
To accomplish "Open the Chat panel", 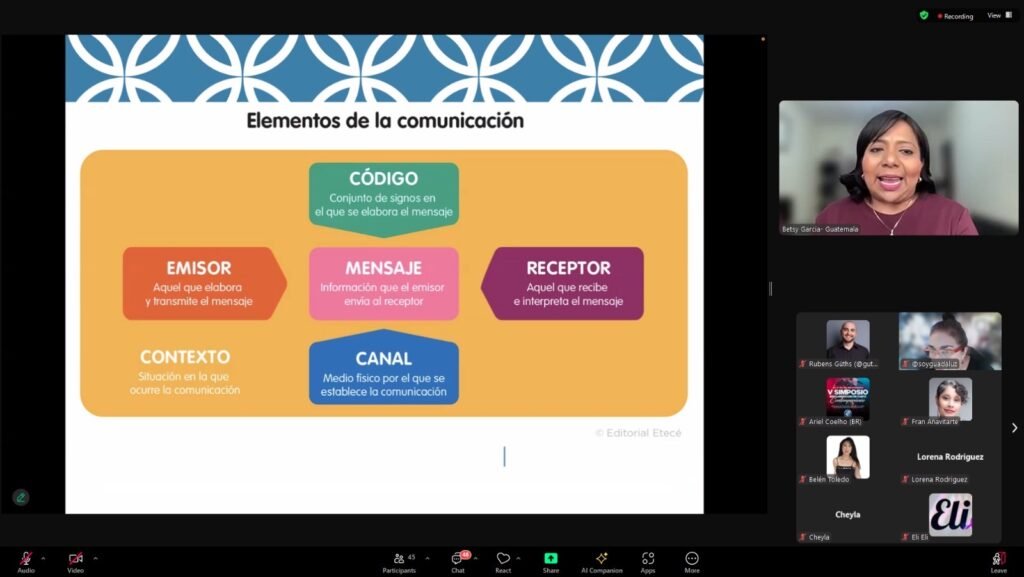I will pos(458,561).
